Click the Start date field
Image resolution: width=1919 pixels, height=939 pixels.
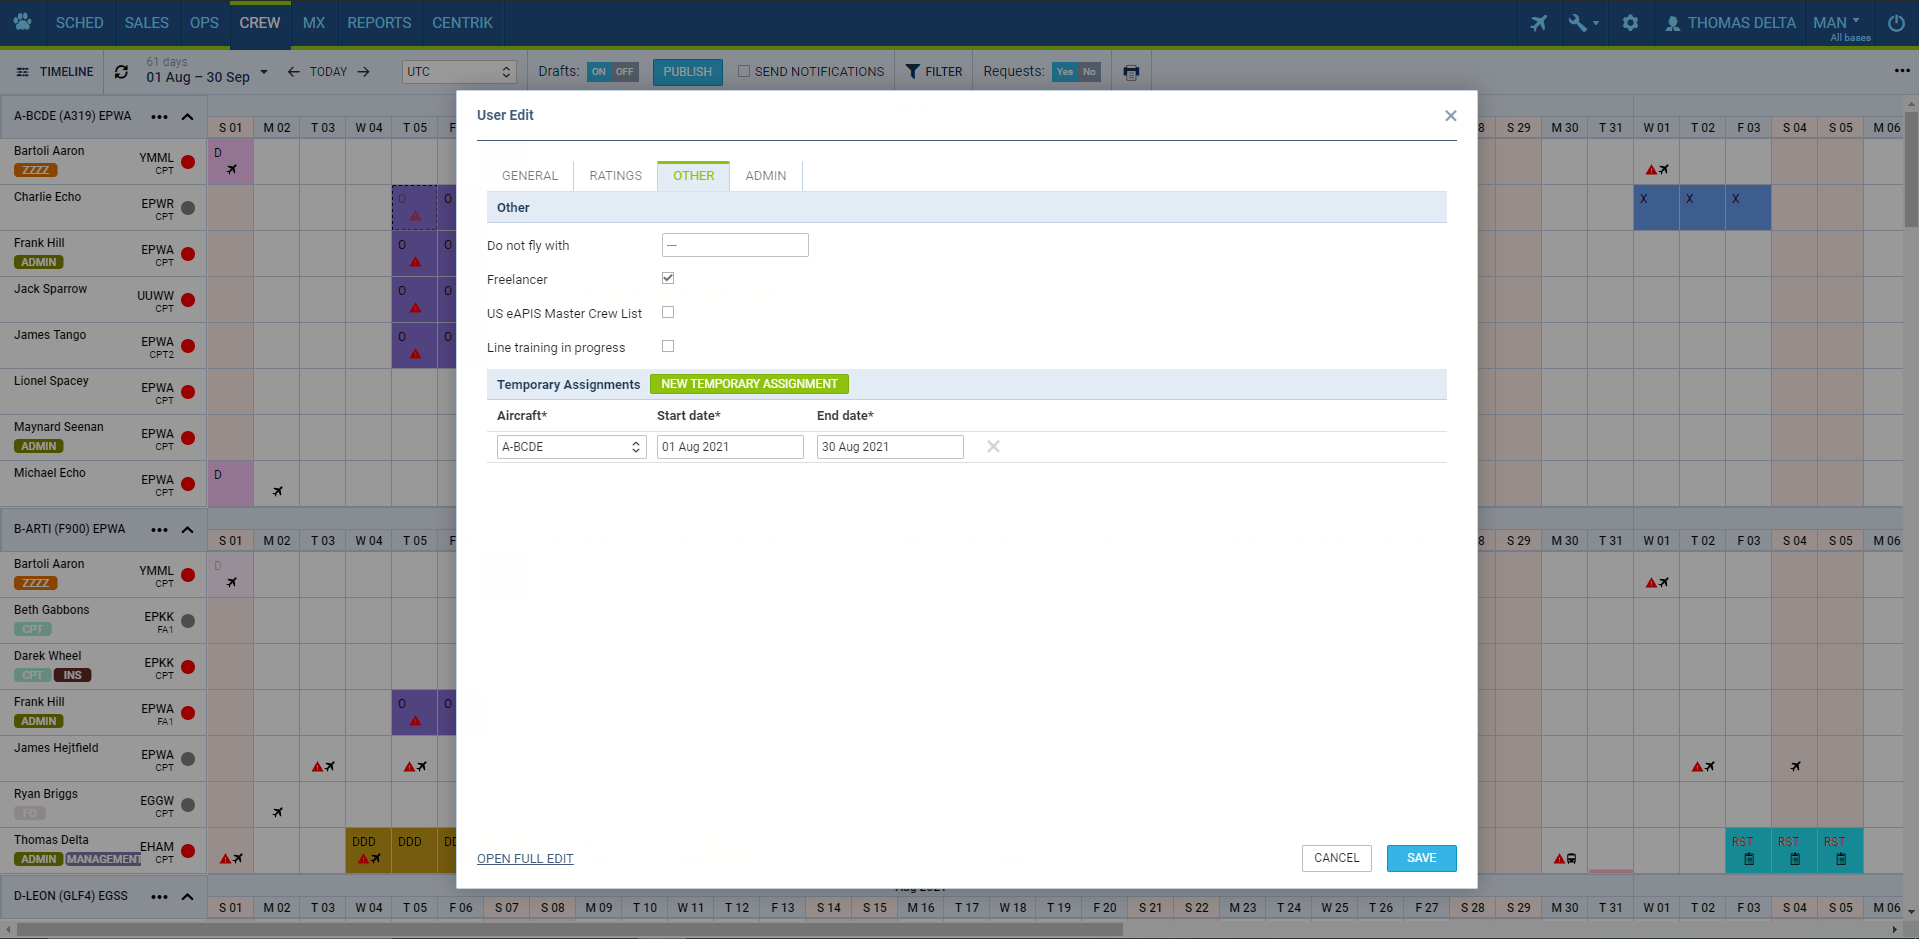coord(729,447)
